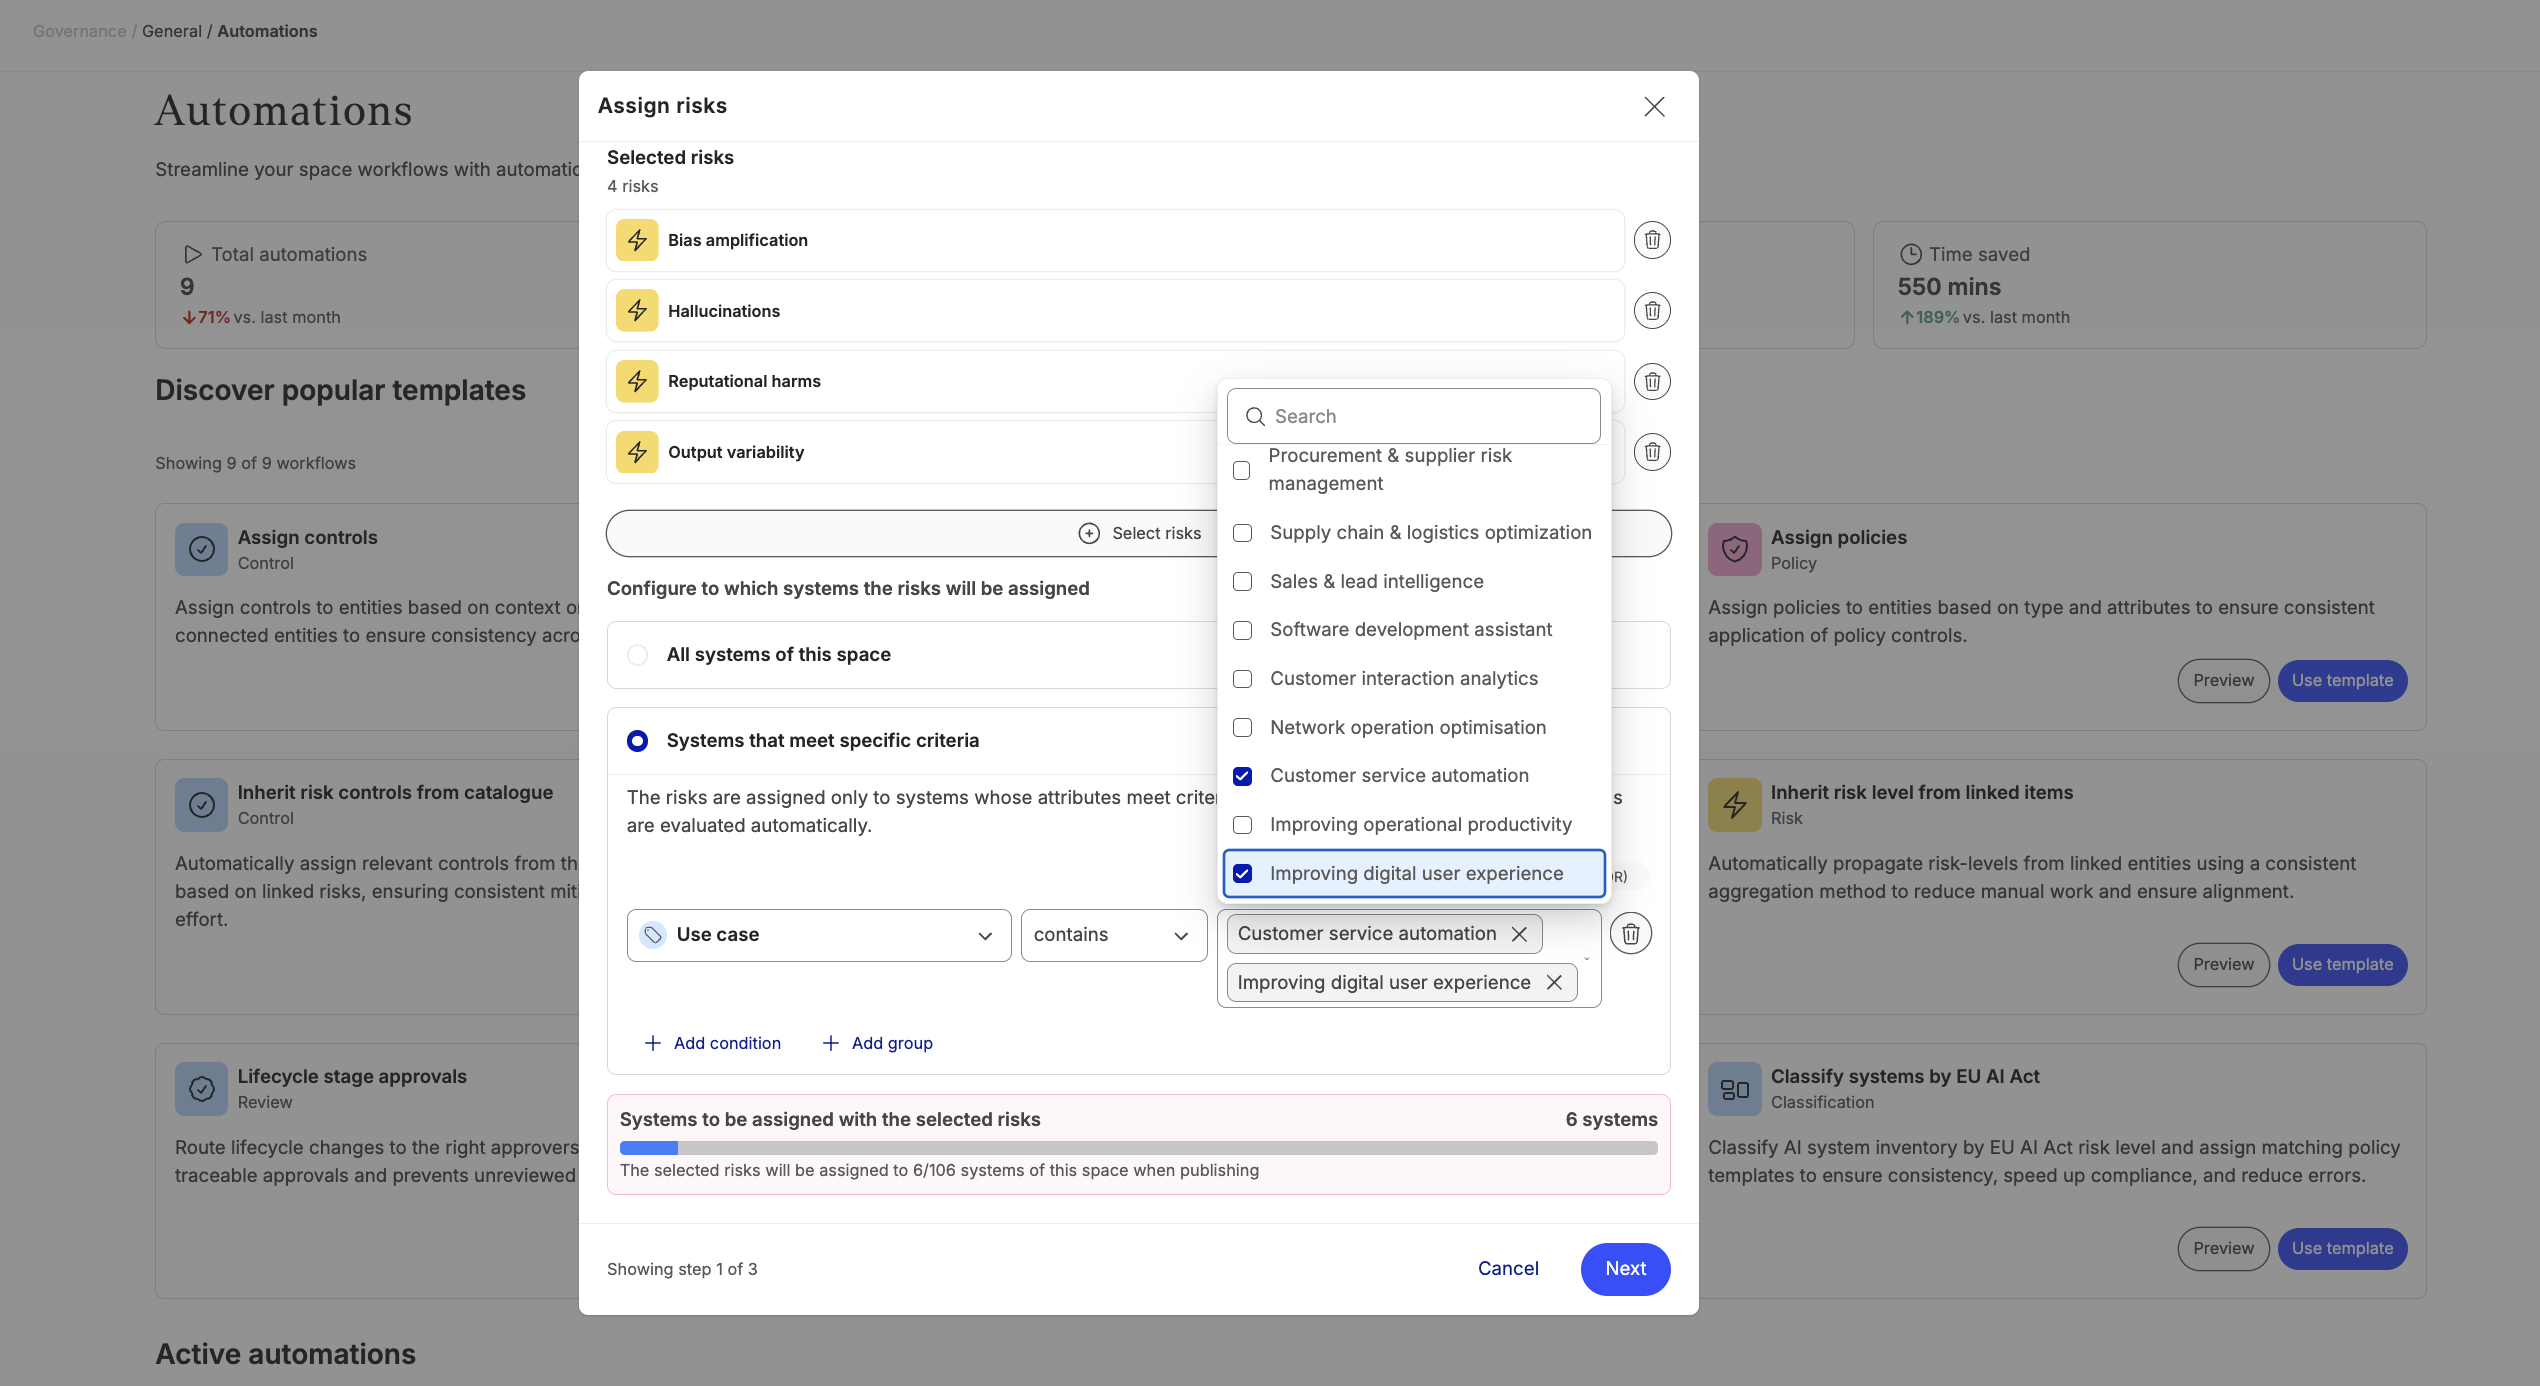Click the Bias amplification lightning icon
Image resolution: width=2540 pixels, height=1386 pixels.
pos(637,240)
